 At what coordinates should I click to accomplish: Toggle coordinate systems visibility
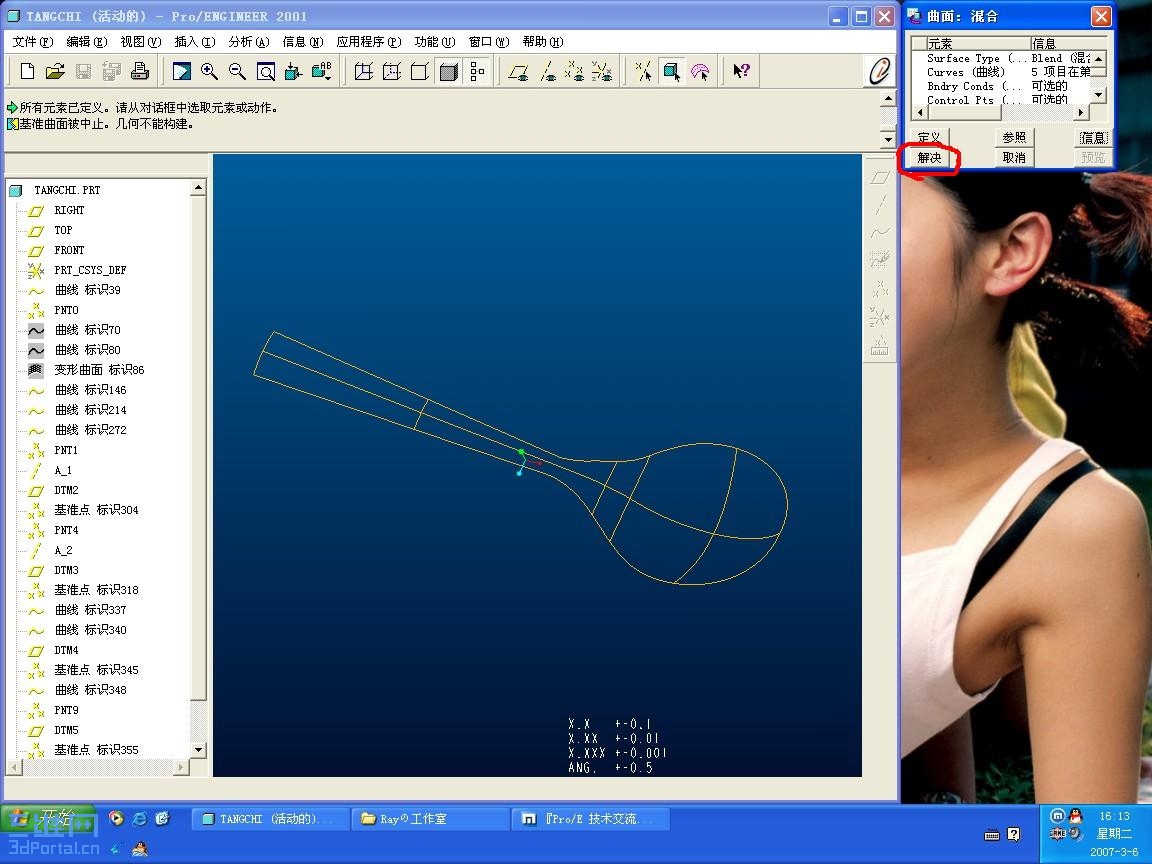click(602, 71)
